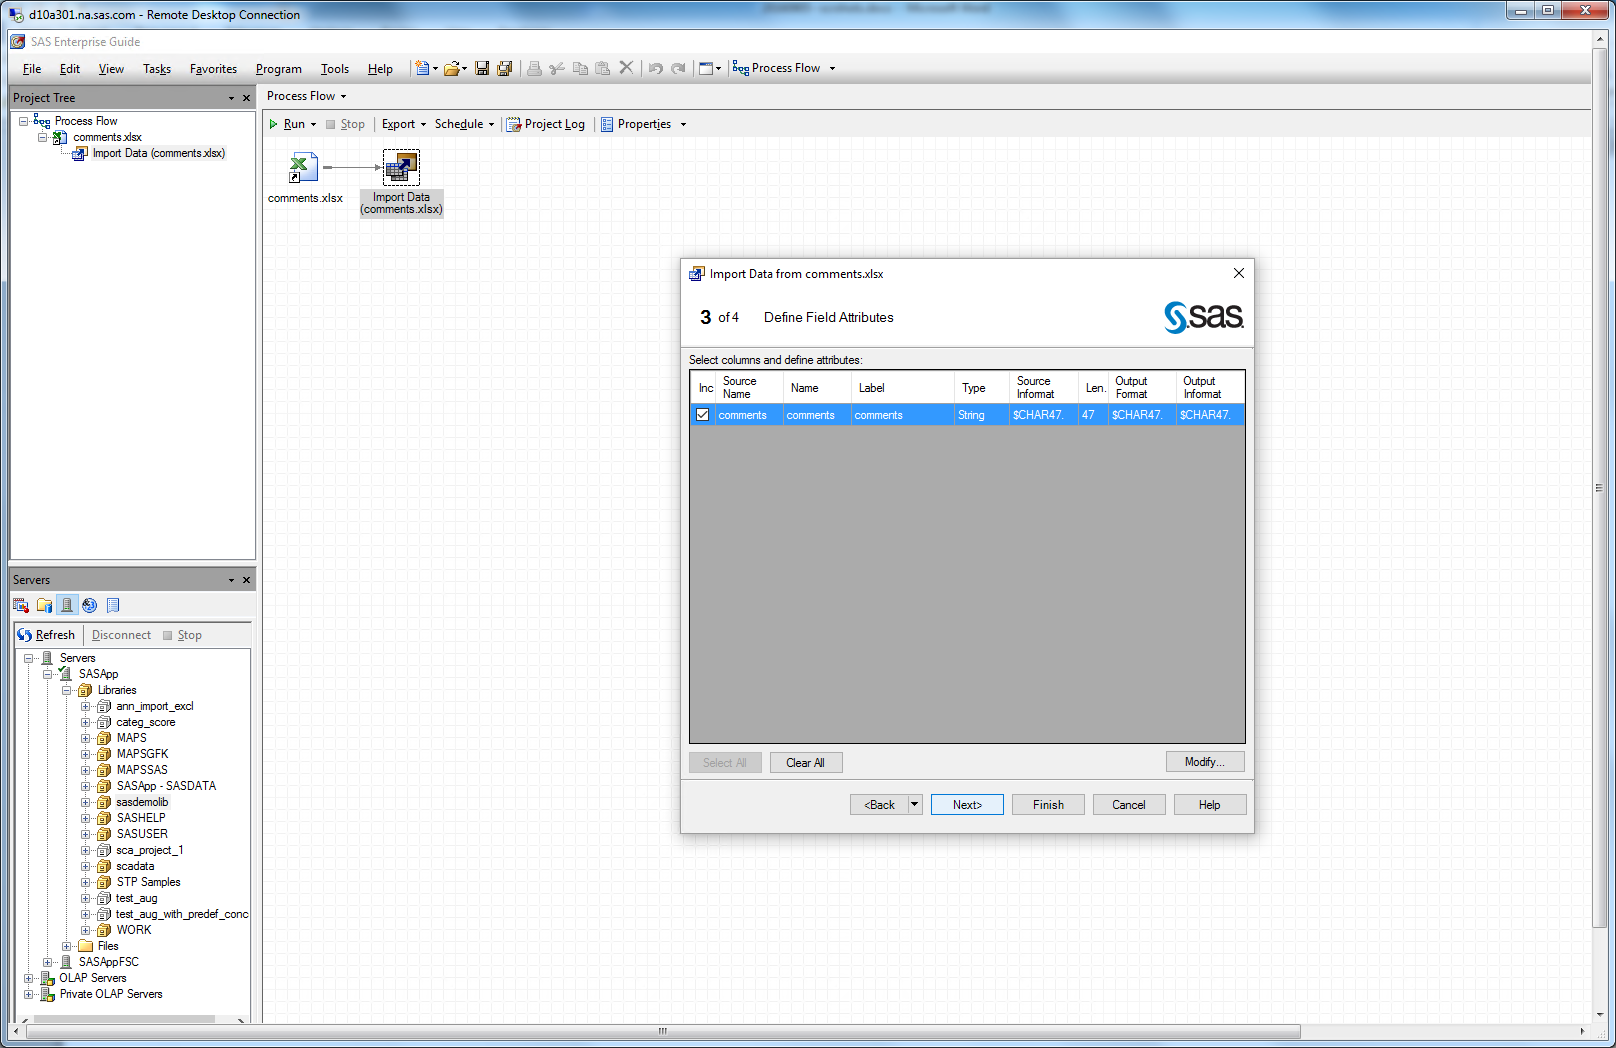Open the Process Flow toolbar dropdown
This screenshot has width=1616, height=1048.
tap(832, 68)
